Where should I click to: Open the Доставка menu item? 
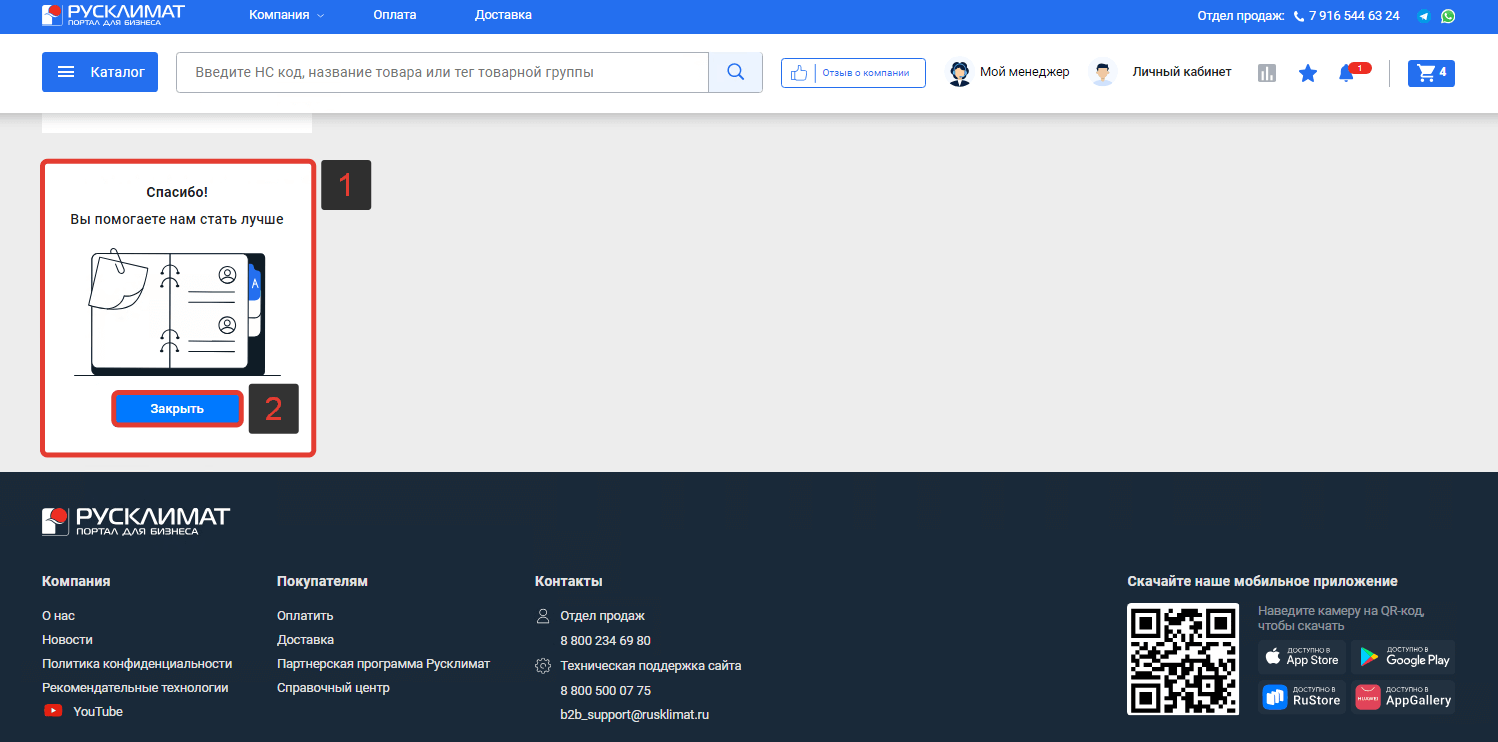pyautogui.click(x=503, y=15)
